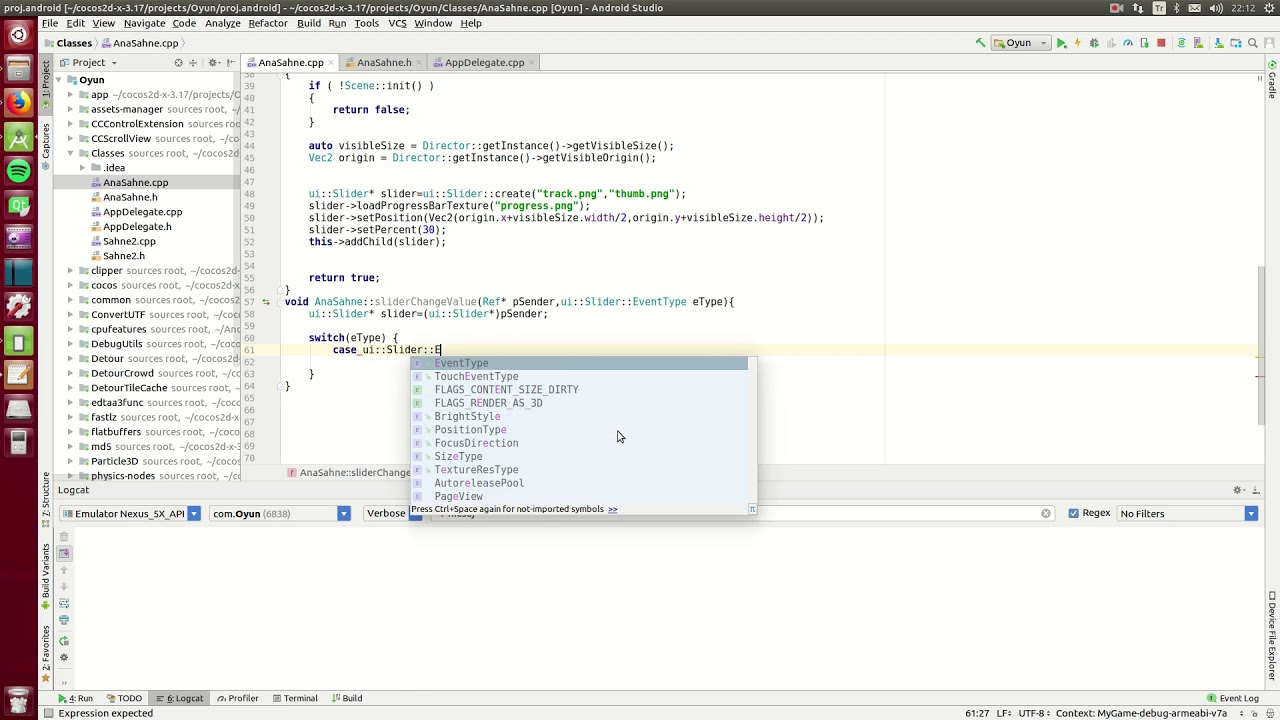Click scroll-from-source crosshair in Project panel
The height and width of the screenshot is (720, 1280).
pos(178,62)
